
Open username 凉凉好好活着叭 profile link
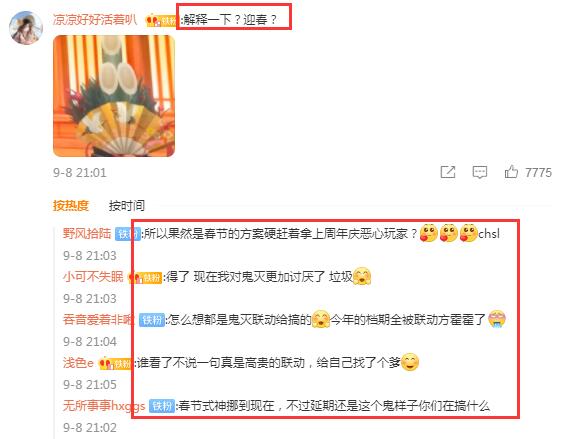[95, 20]
